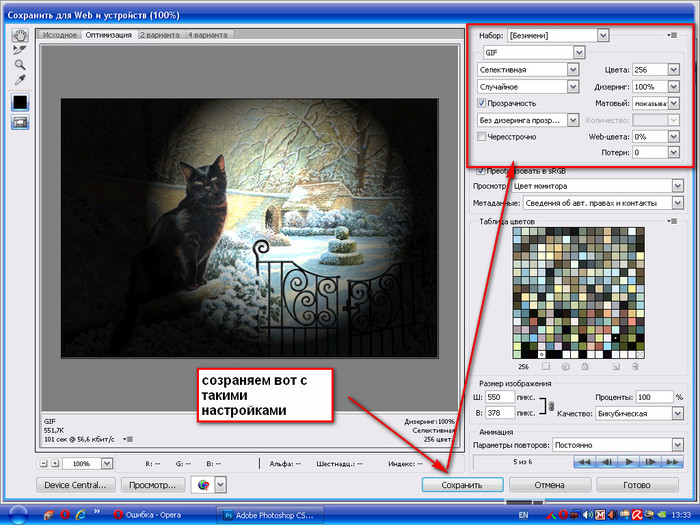The height and width of the screenshot is (525, 700).
Task: Click the zoom out minus icon
Action: pyautogui.click(x=43, y=463)
